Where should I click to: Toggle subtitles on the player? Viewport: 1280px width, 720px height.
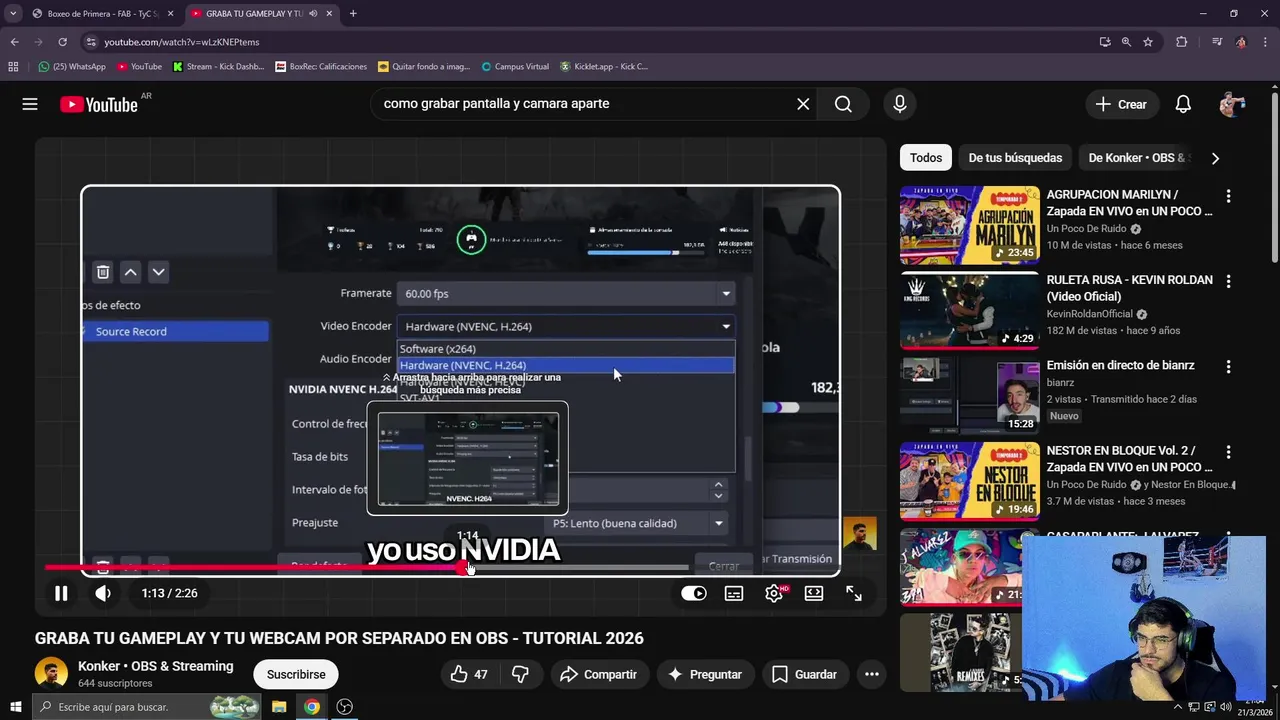(x=734, y=593)
